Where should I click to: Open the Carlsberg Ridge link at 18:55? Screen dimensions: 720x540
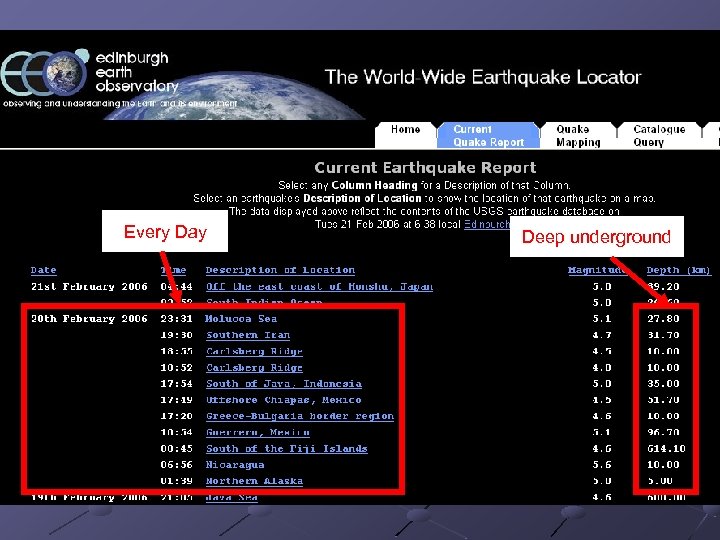[x=254, y=351]
